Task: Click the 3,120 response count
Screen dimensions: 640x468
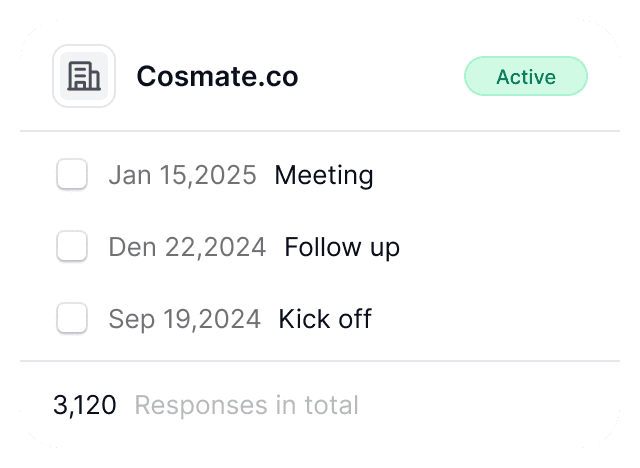Action: (x=84, y=405)
